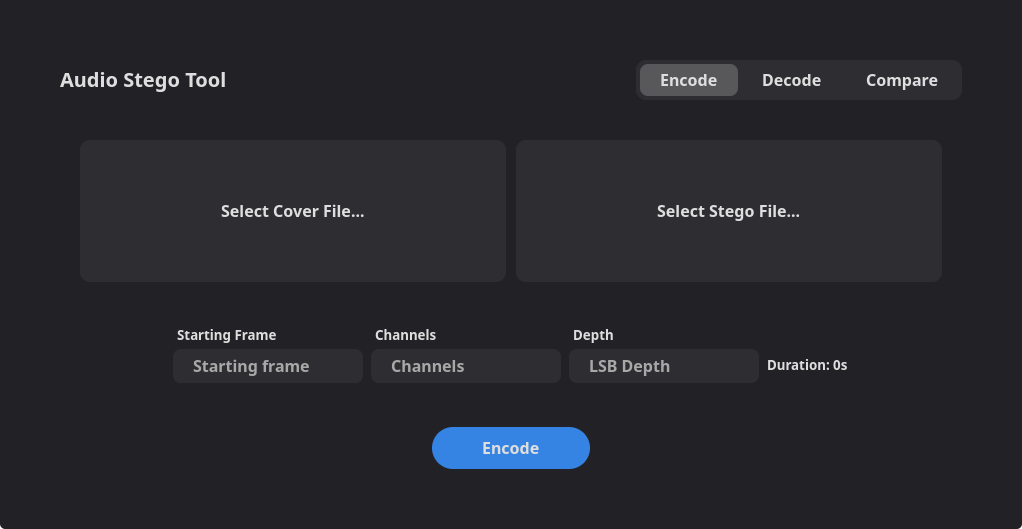Open the Compare tab
Image resolution: width=1022 pixels, height=529 pixels.
click(x=901, y=80)
